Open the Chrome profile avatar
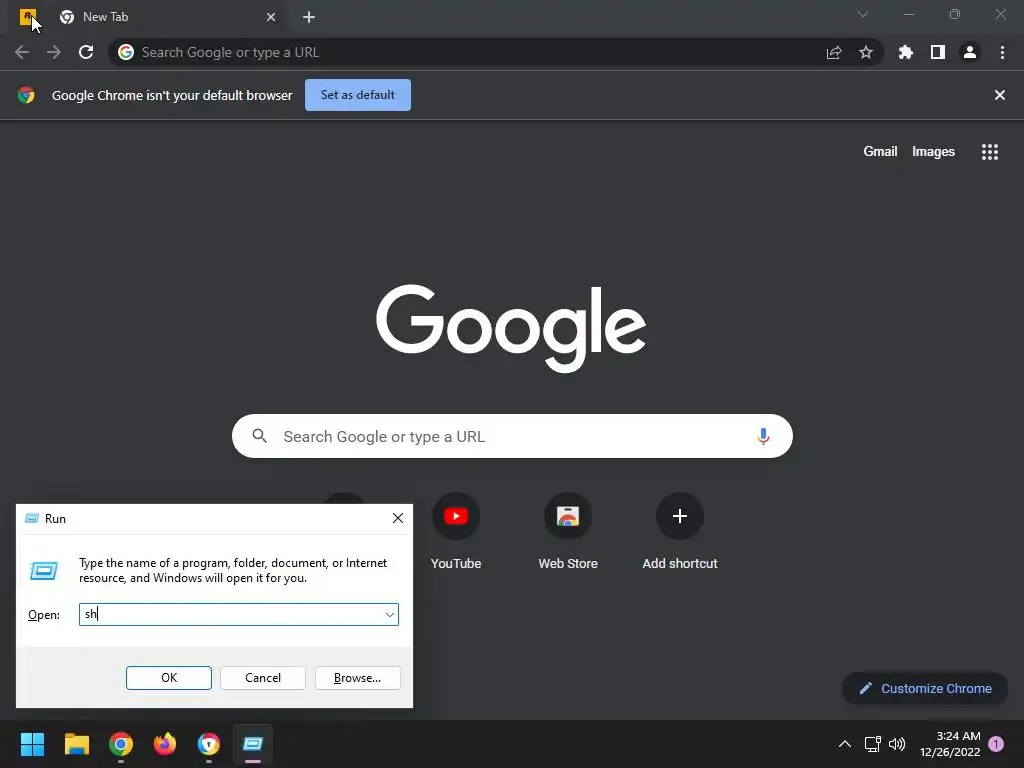 coord(970,52)
